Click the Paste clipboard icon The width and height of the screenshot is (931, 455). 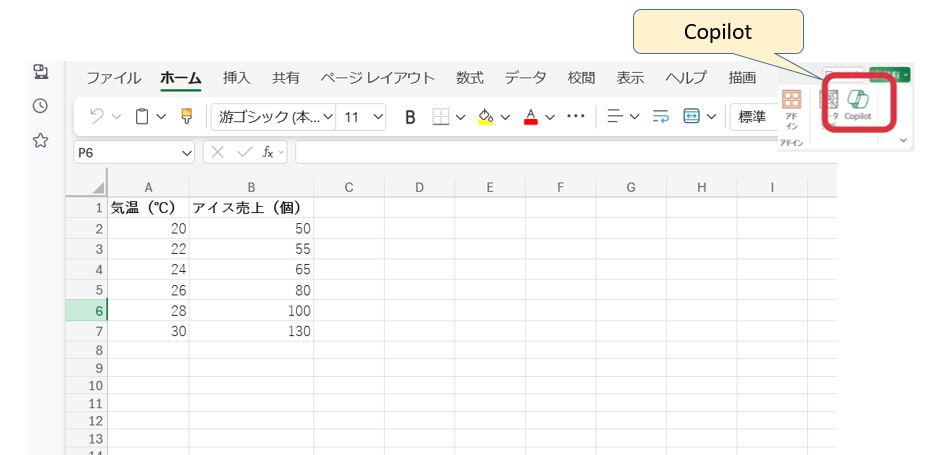(x=142, y=116)
